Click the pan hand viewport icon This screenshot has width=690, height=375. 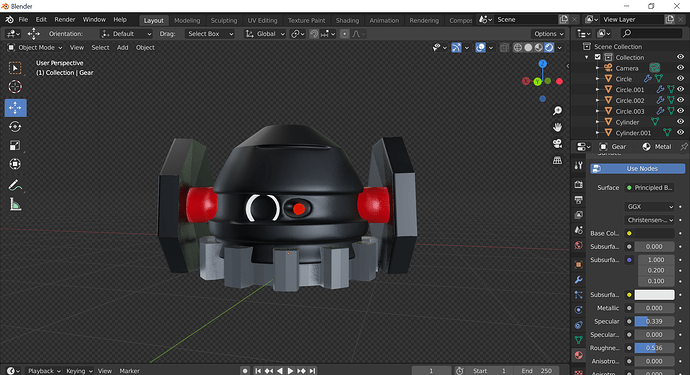557,127
